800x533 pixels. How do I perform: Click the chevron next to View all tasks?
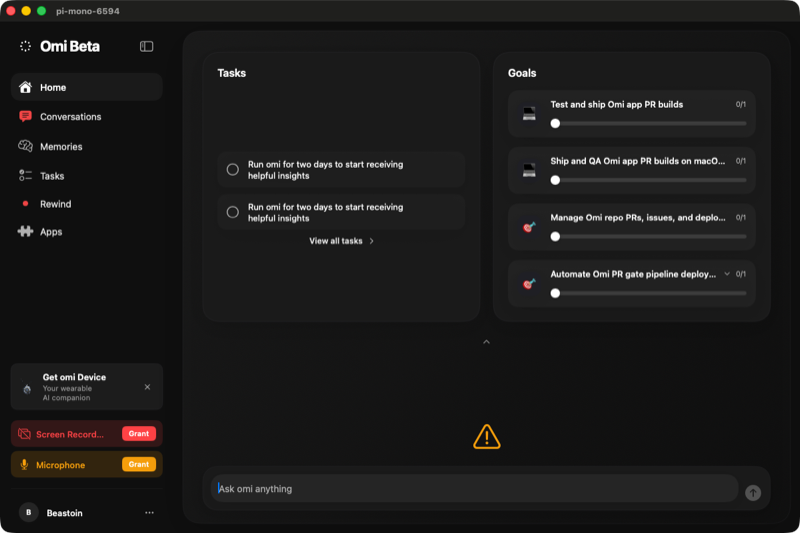tap(371, 241)
